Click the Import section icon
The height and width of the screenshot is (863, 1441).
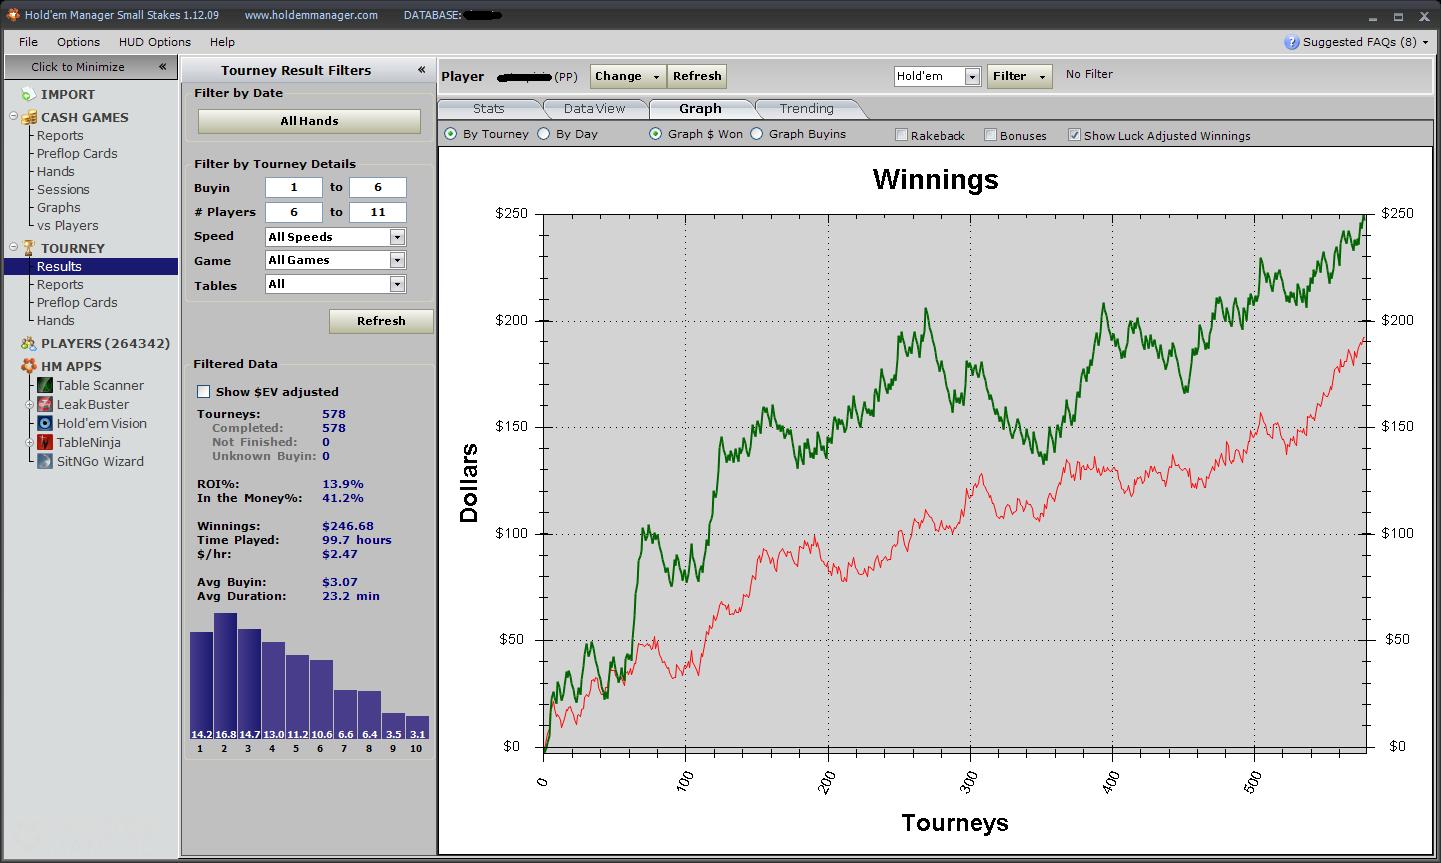tap(28, 94)
